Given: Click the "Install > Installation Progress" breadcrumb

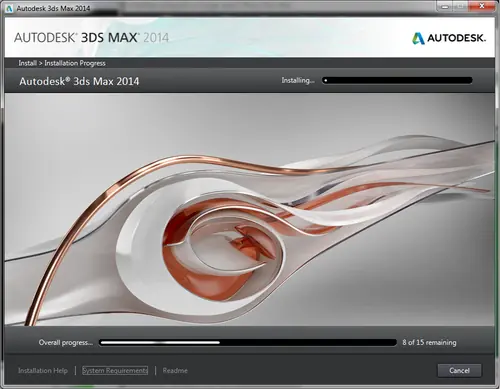Looking at the screenshot, I should tap(62, 63).
